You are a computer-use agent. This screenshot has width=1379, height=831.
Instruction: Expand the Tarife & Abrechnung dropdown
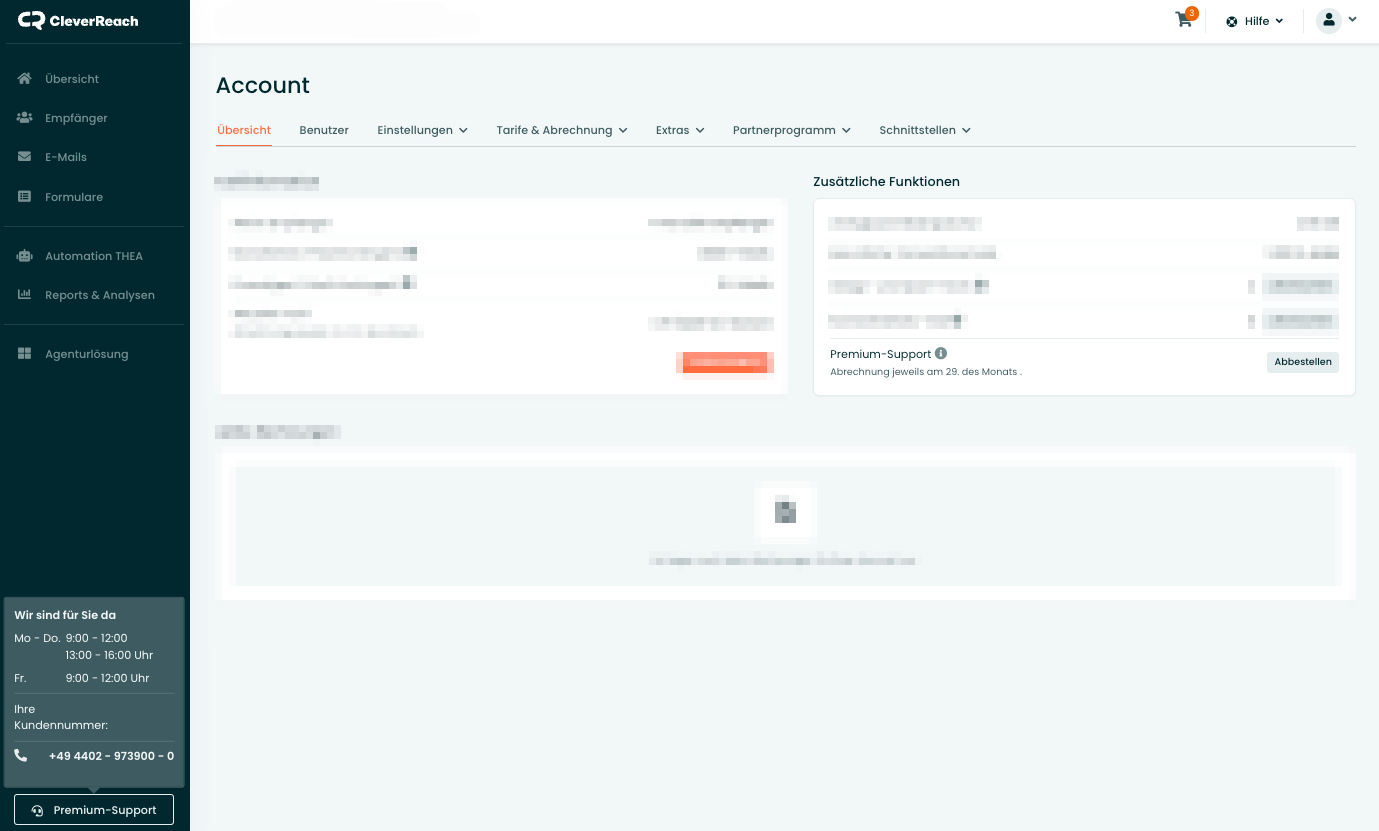(562, 130)
